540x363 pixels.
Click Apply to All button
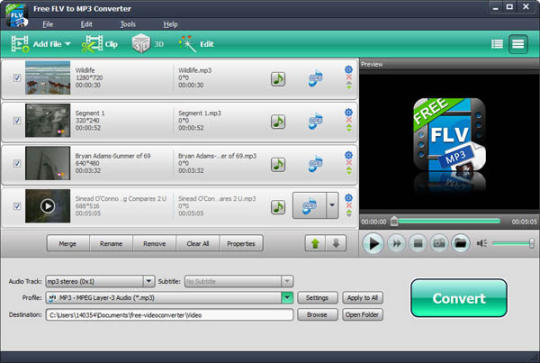(362, 298)
